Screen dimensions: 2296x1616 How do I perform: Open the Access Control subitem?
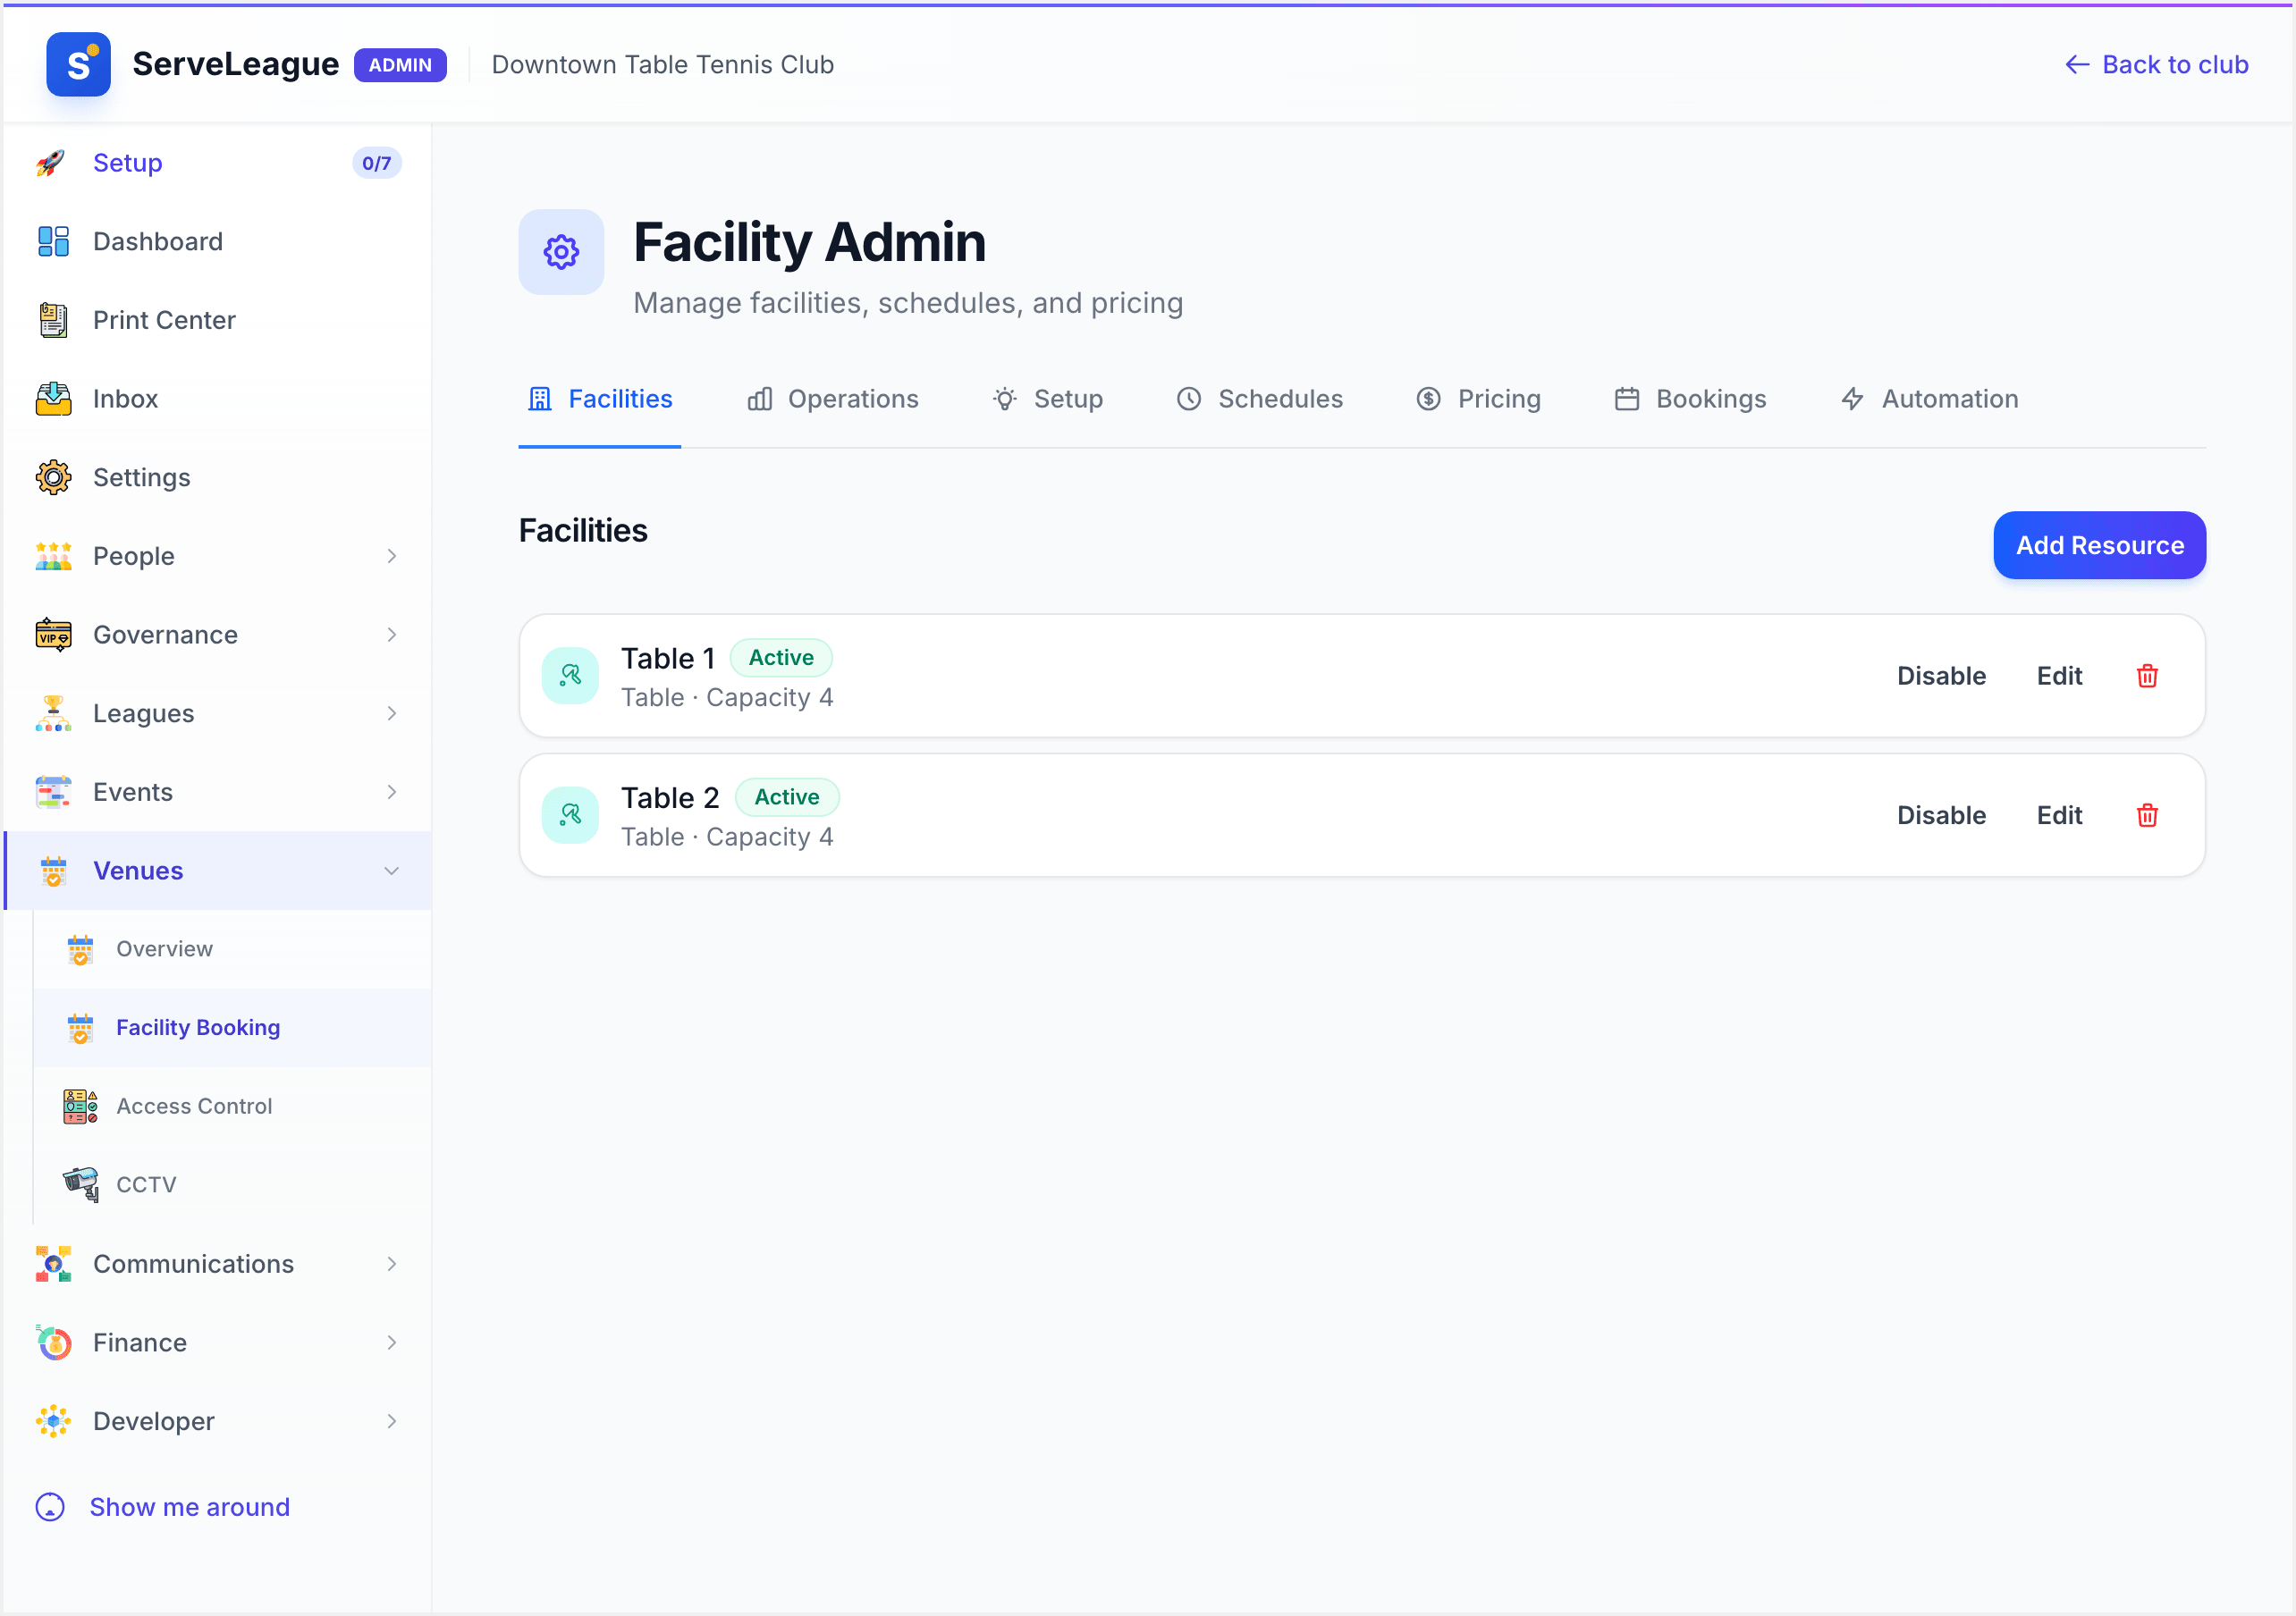tap(232, 1107)
